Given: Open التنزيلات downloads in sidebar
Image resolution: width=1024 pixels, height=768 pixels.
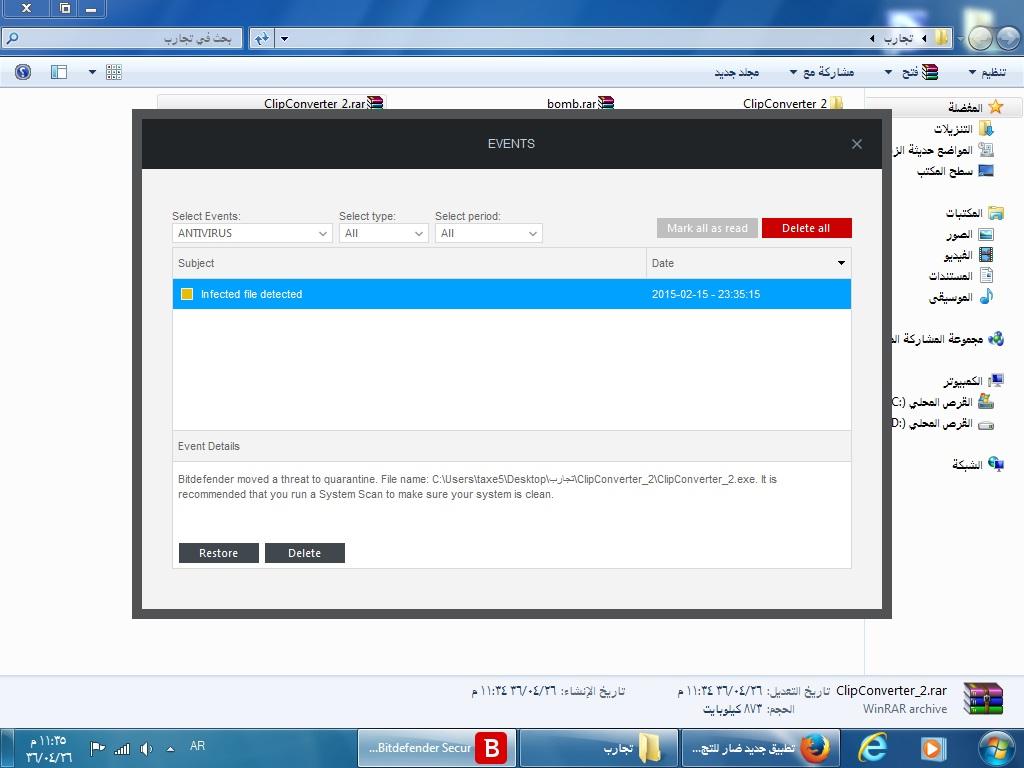Looking at the screenshot, I should coord(963,129).
